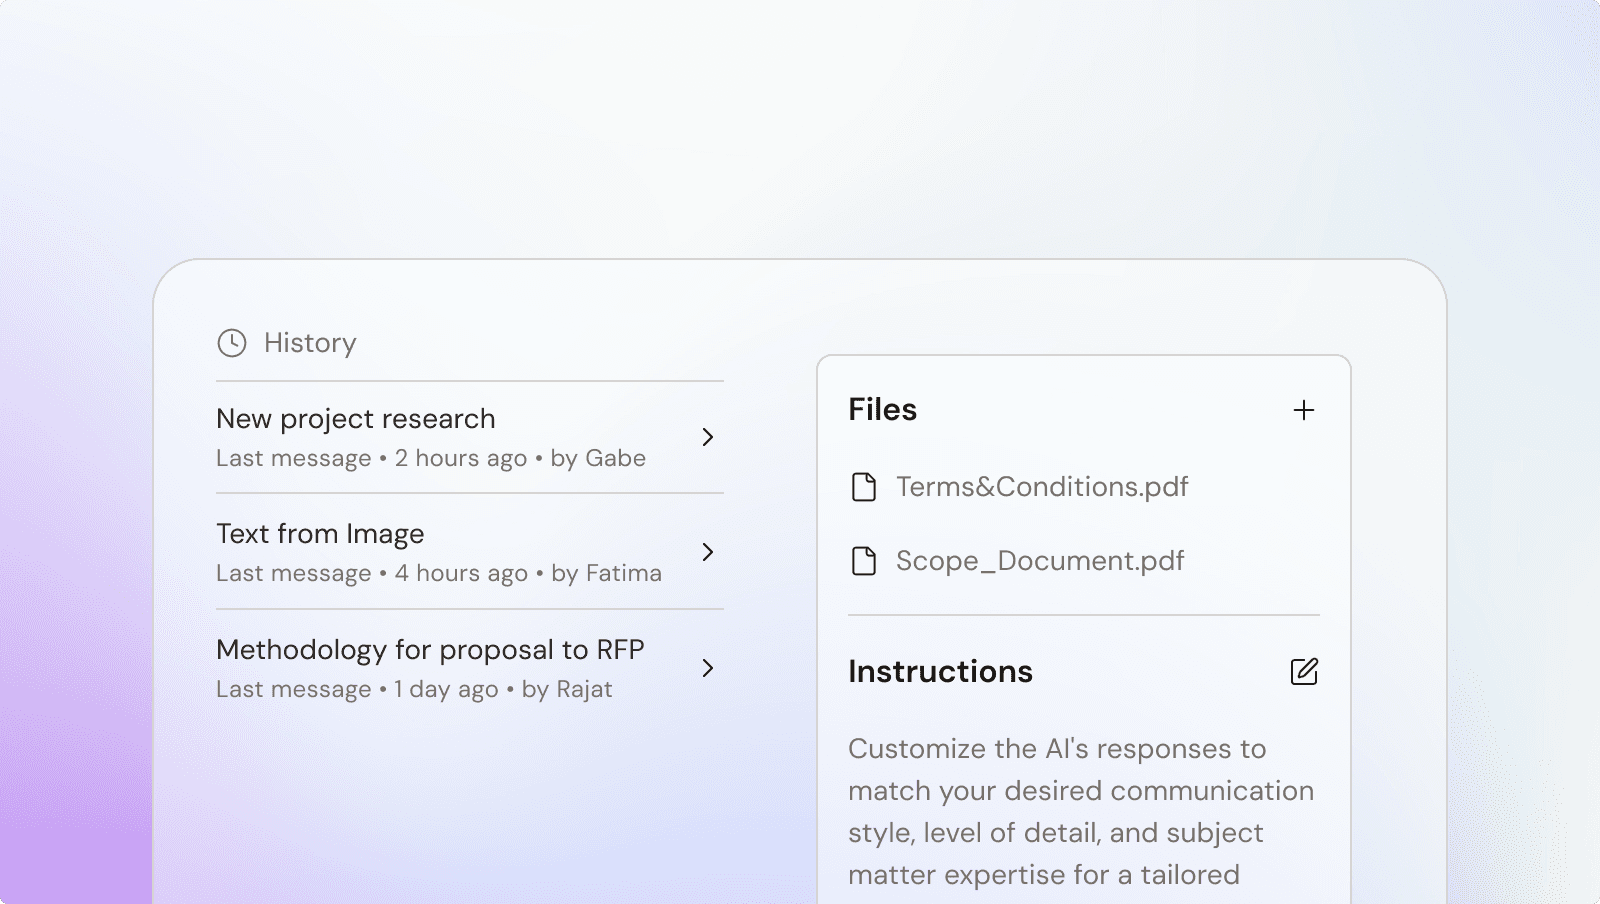Click the History clock icon
The image size is (1600, 904).
coord(232,343)
